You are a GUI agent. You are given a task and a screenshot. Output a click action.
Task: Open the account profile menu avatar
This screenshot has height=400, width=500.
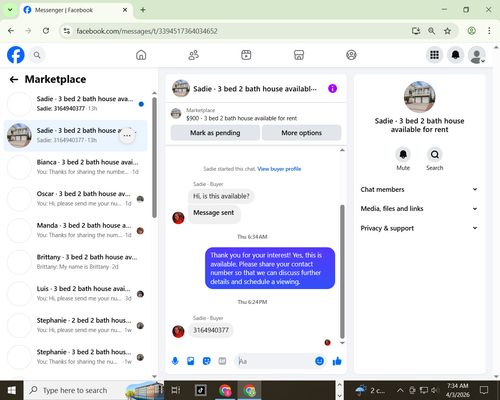pos(477,55)
